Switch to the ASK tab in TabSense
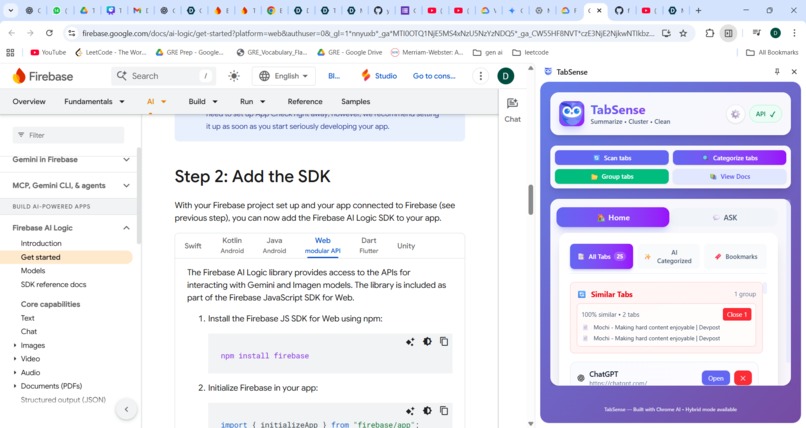 [x=725, y=217]
